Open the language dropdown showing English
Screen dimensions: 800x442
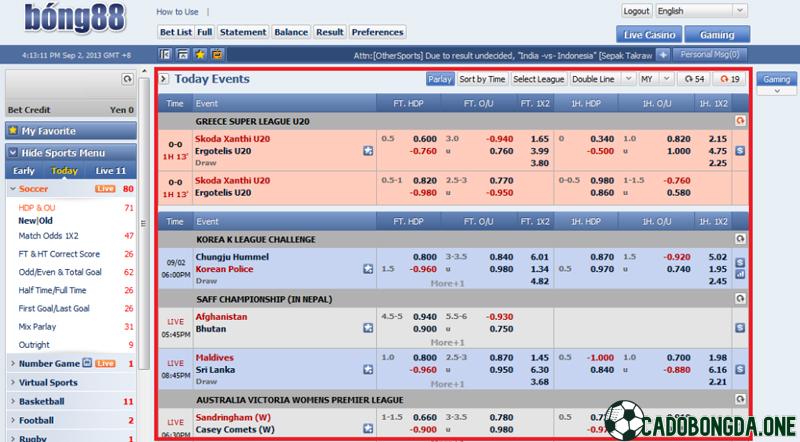[701, 11]
